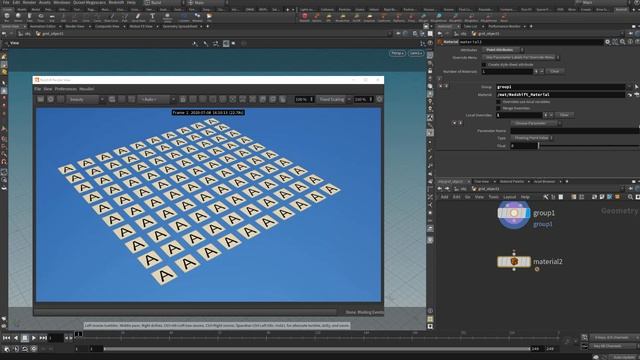Screen dimensions: 640x360
Task: Toggle Overrides use local variables checkbox
Action: coord(498,102)
